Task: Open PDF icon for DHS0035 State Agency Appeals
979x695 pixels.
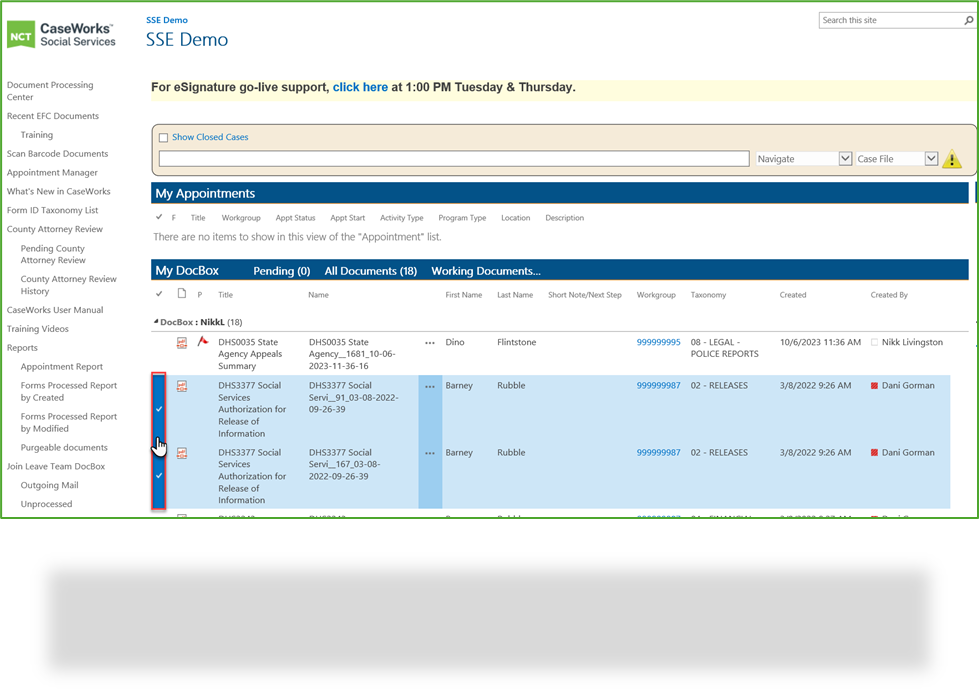Action: [x=182, y=342]
